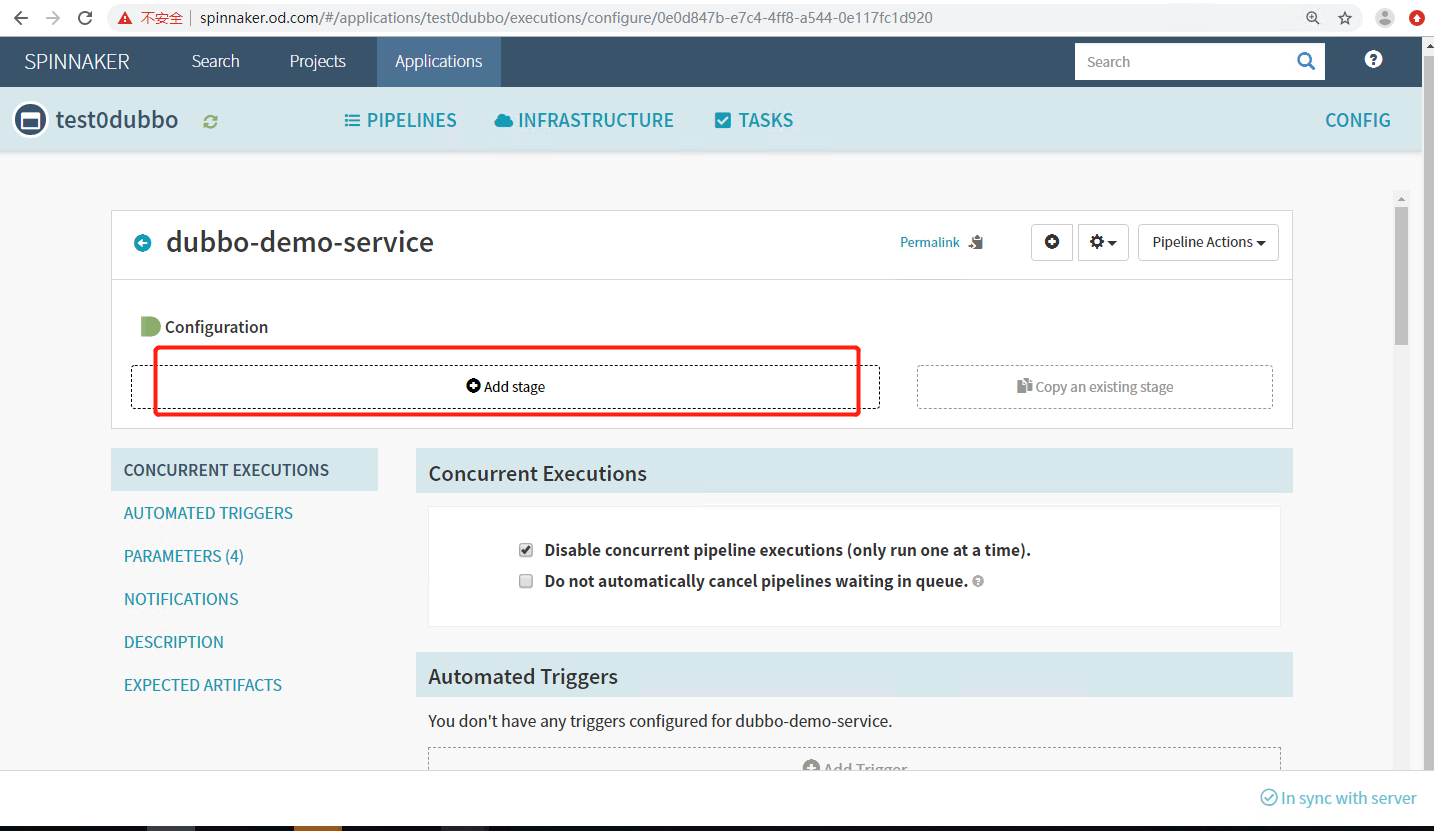Viewport: 1434px width, 831px height.
Task: Open the Pipeline Actions dropdown
Action: (1207, 242)
